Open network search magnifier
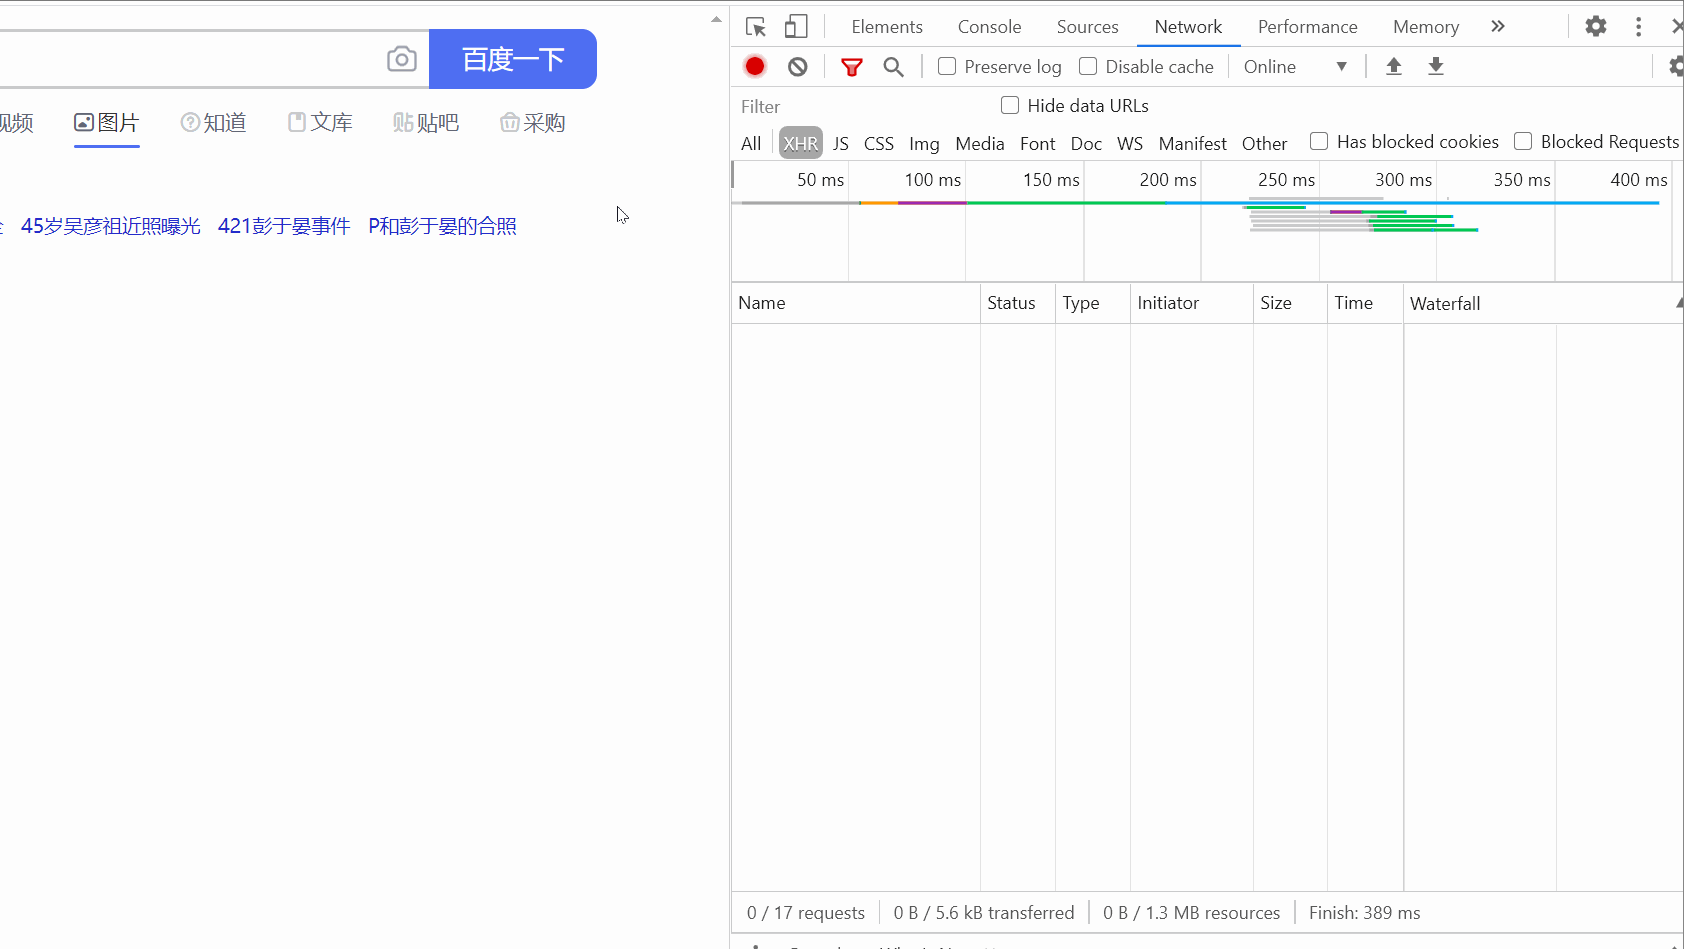 pos(893,67)
